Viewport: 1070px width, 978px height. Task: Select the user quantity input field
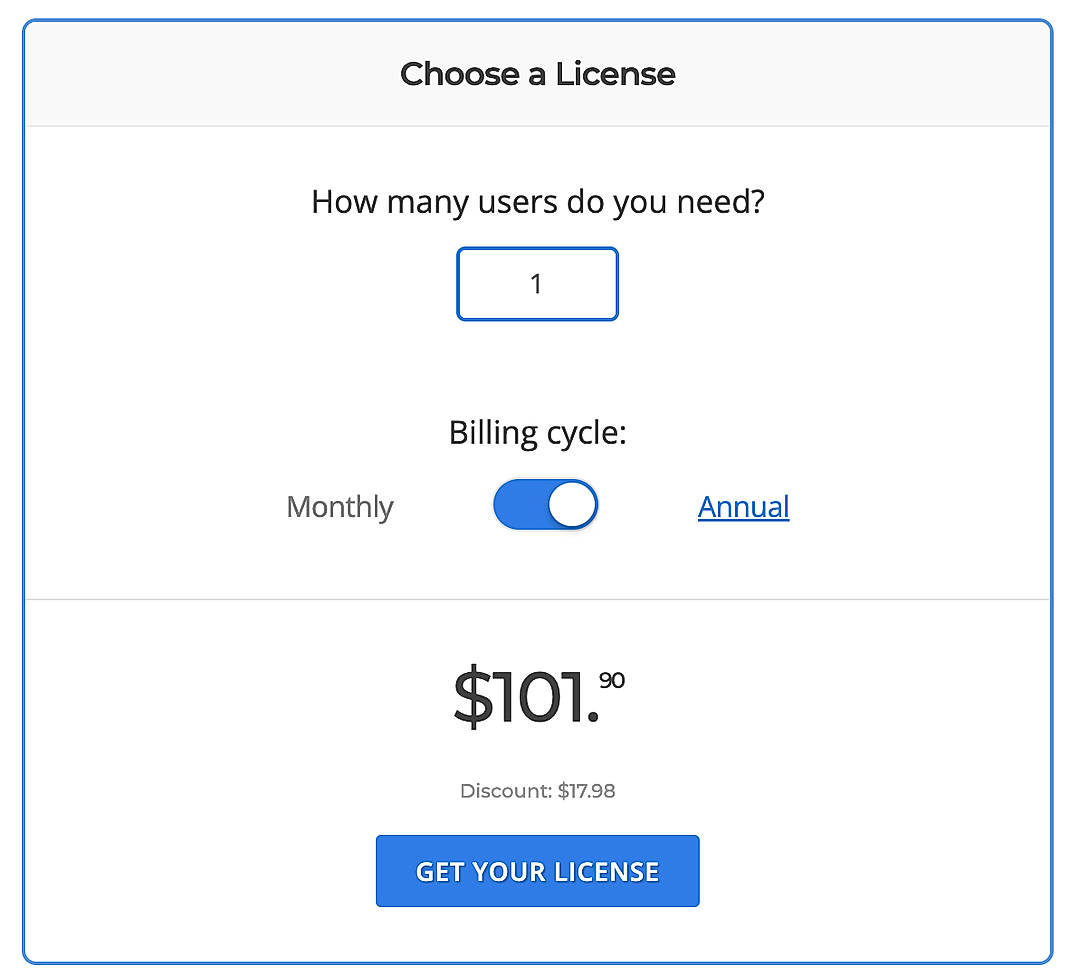(x=537, y=284)
